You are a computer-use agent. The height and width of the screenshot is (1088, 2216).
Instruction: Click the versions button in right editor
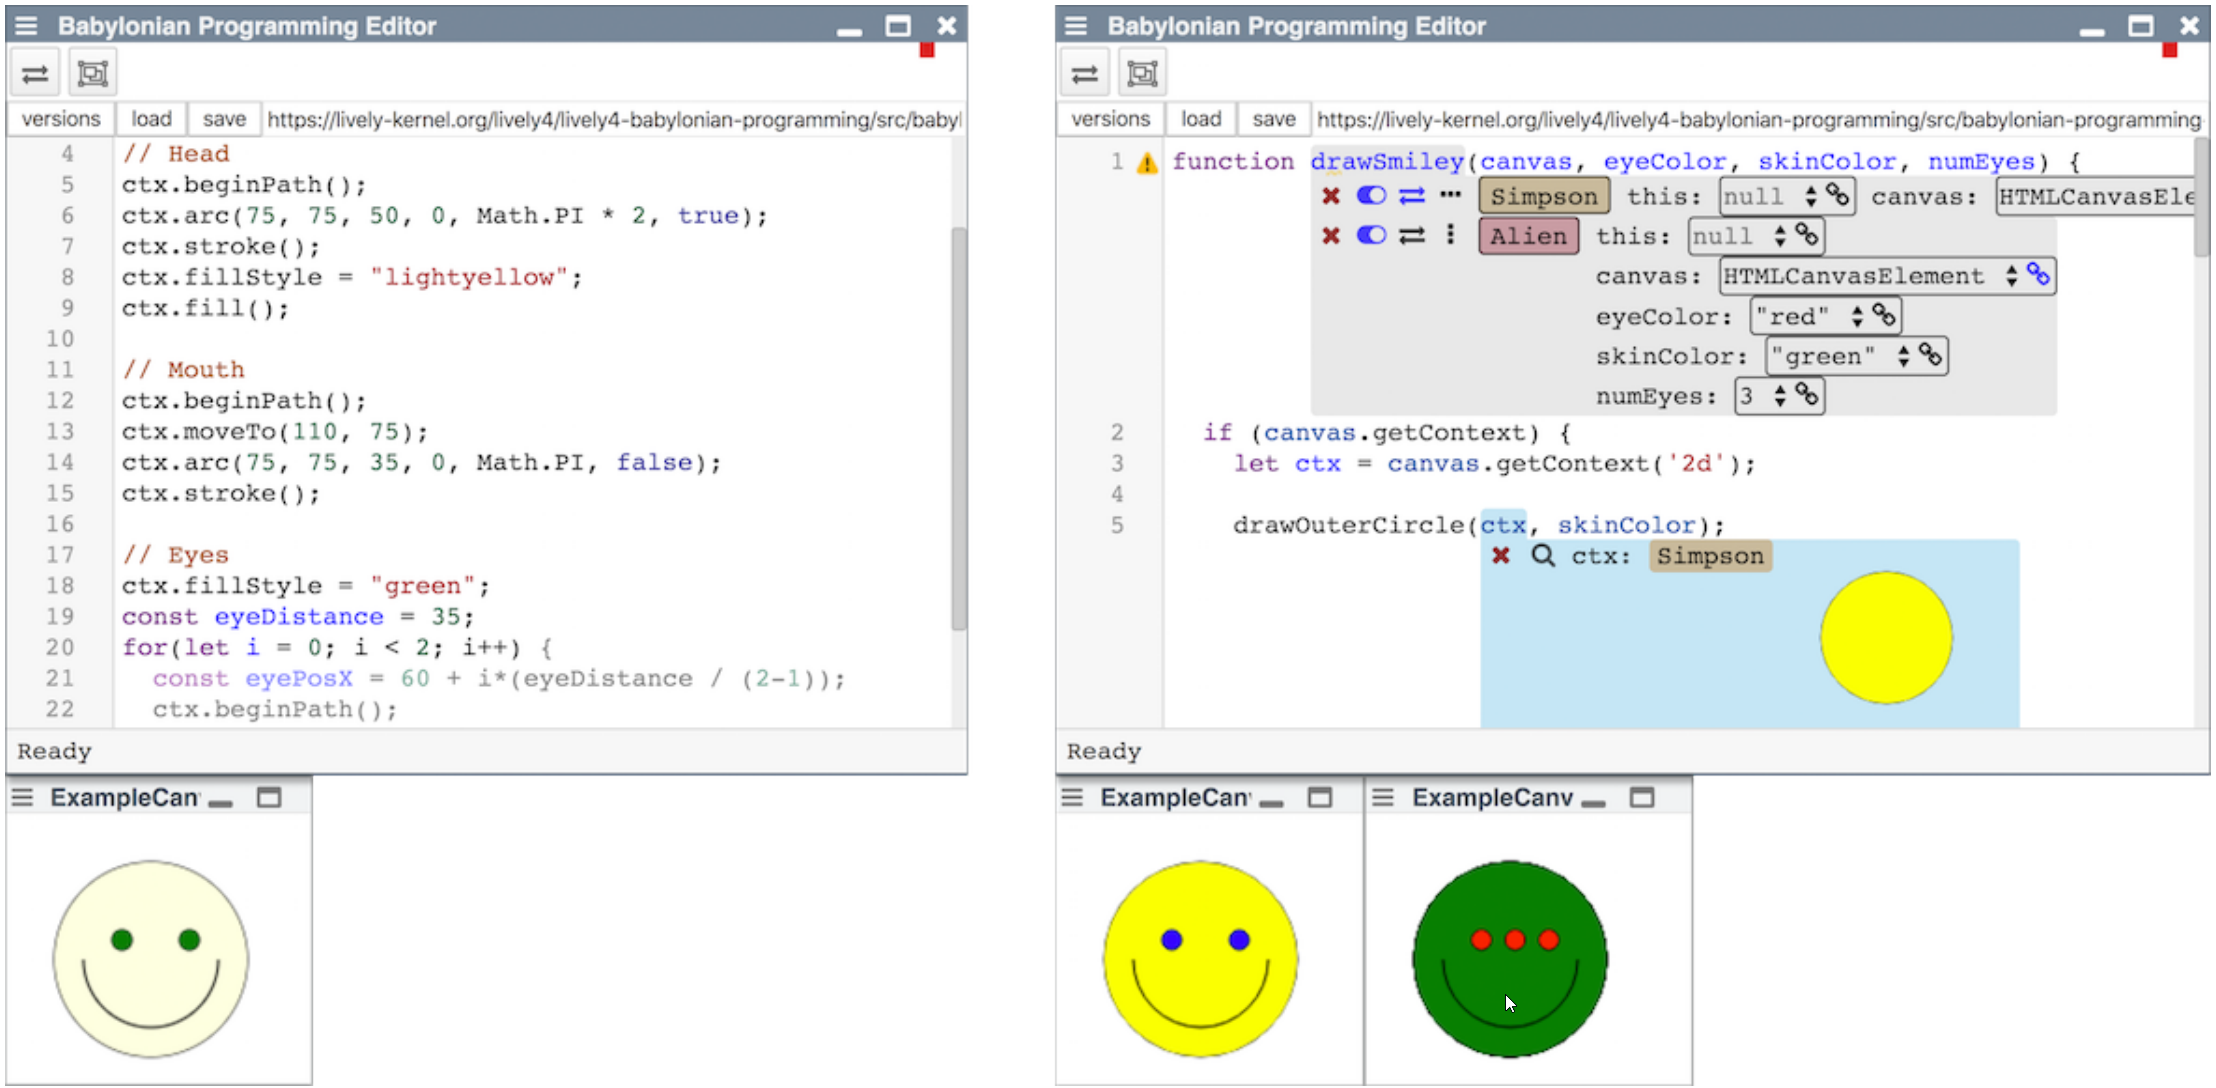click(1110, 119)
